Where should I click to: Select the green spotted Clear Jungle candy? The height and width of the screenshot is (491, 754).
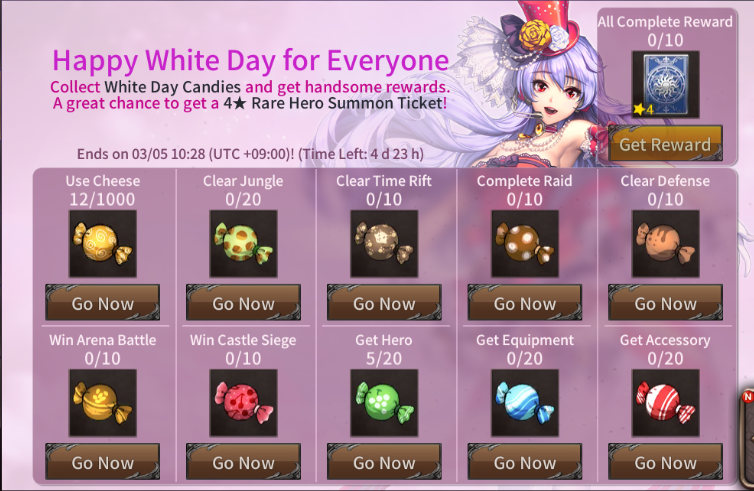(243, 244)
